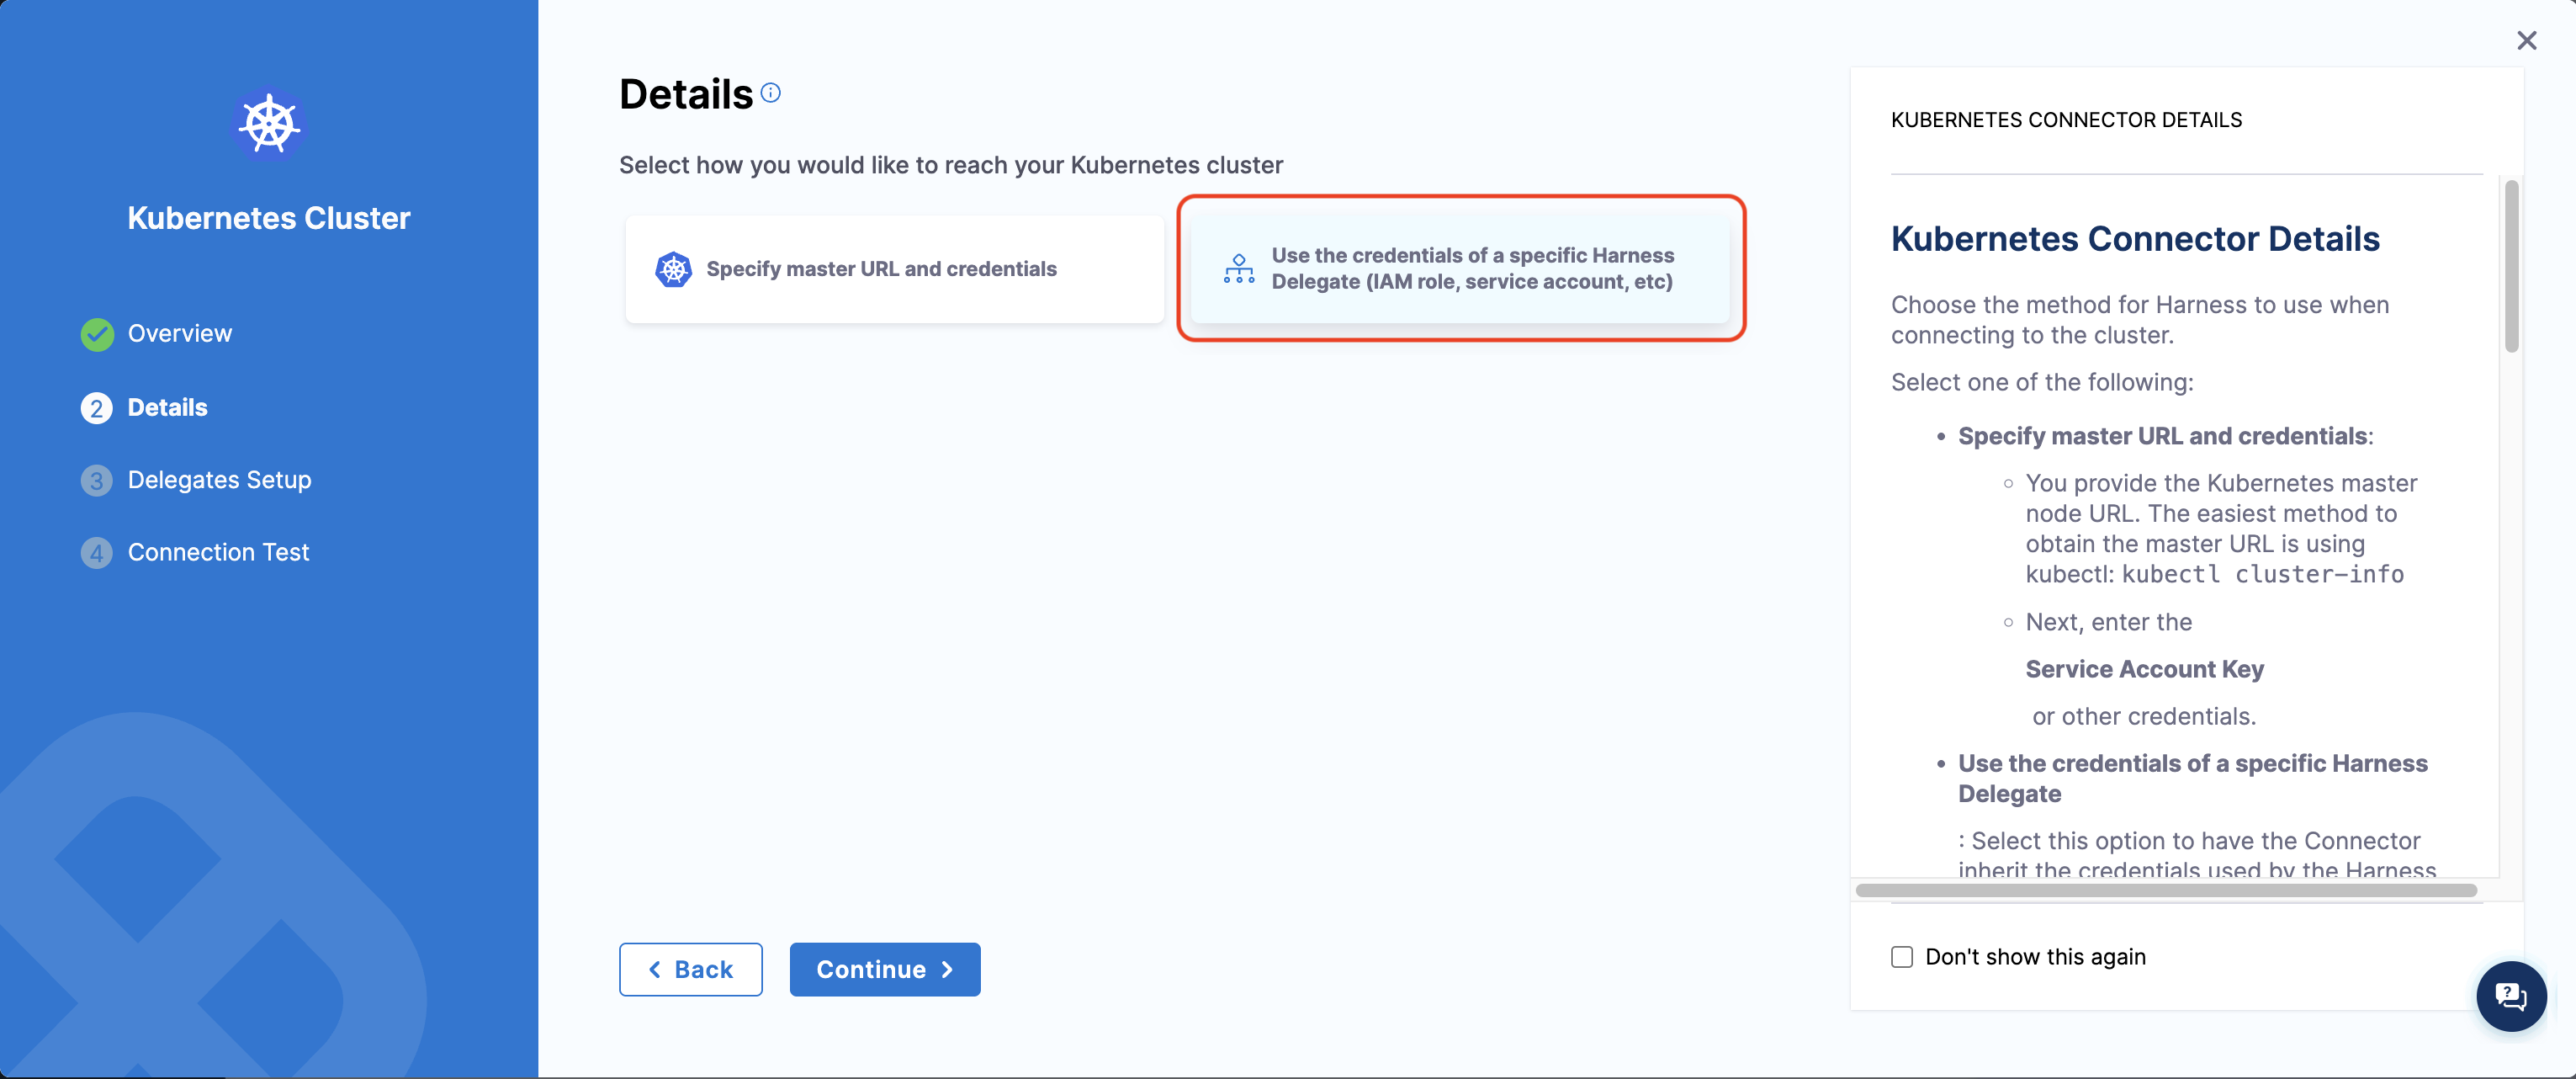
Task: Click the green Overview checkmark icon
Action: pos(97,334)
